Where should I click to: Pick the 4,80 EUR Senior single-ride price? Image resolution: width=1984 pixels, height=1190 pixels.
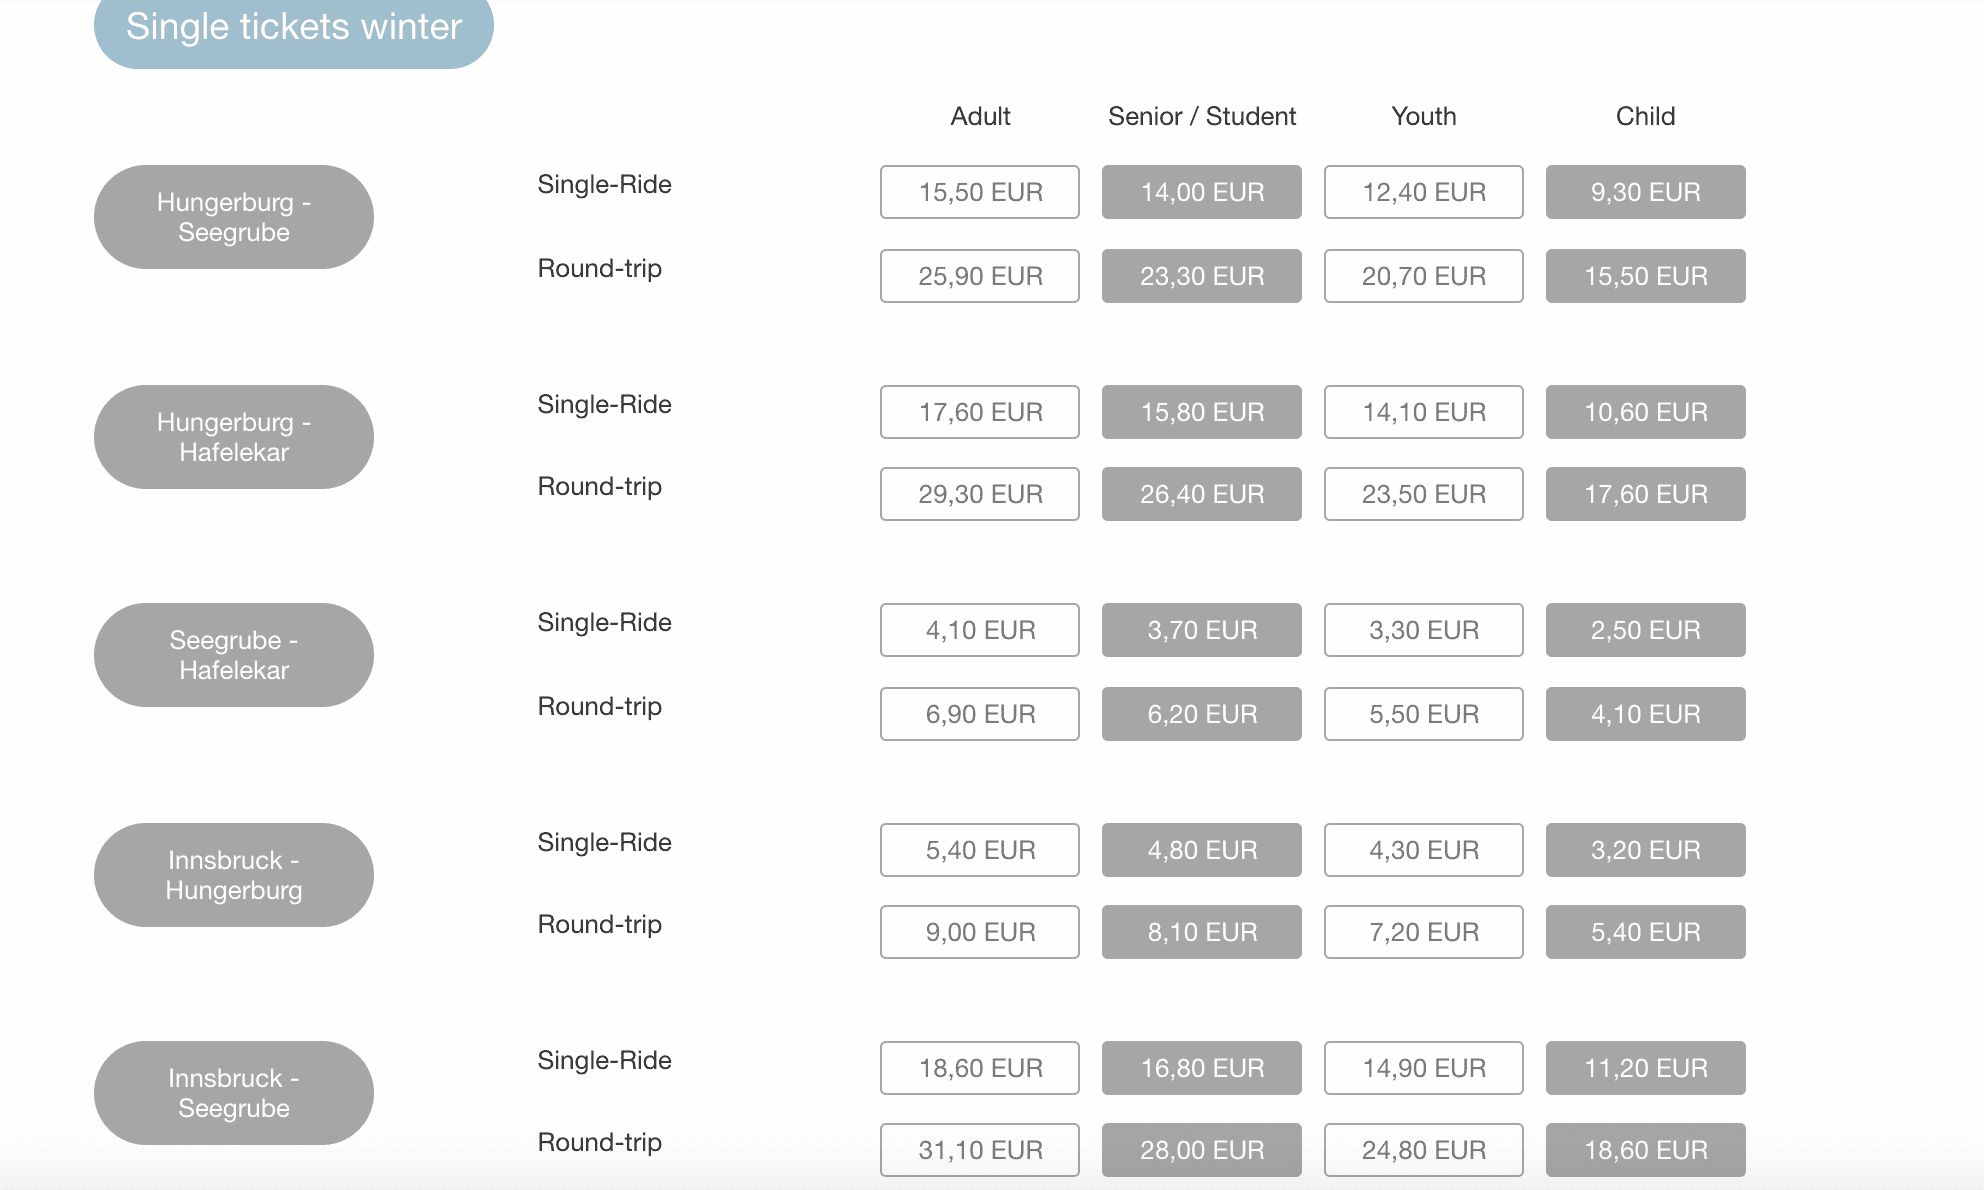point(1202,850)
